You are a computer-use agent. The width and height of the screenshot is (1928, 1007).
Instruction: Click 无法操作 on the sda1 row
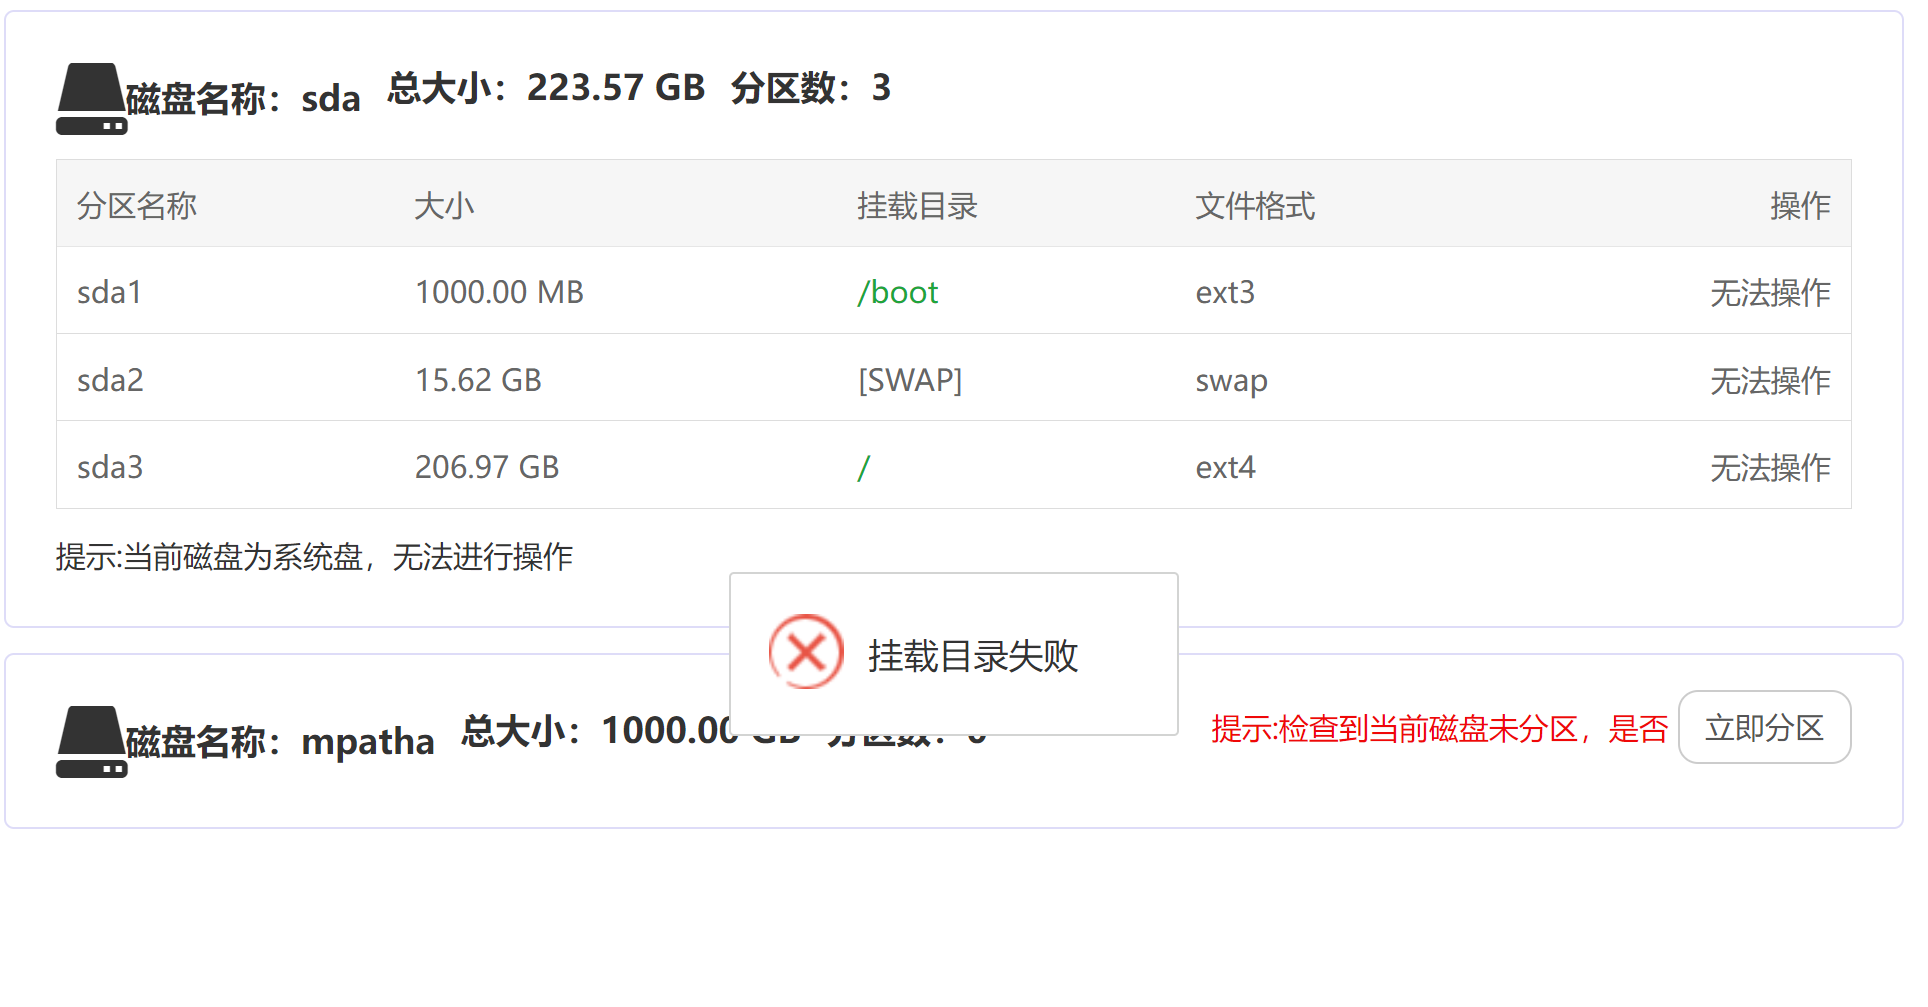[1769, 292]
